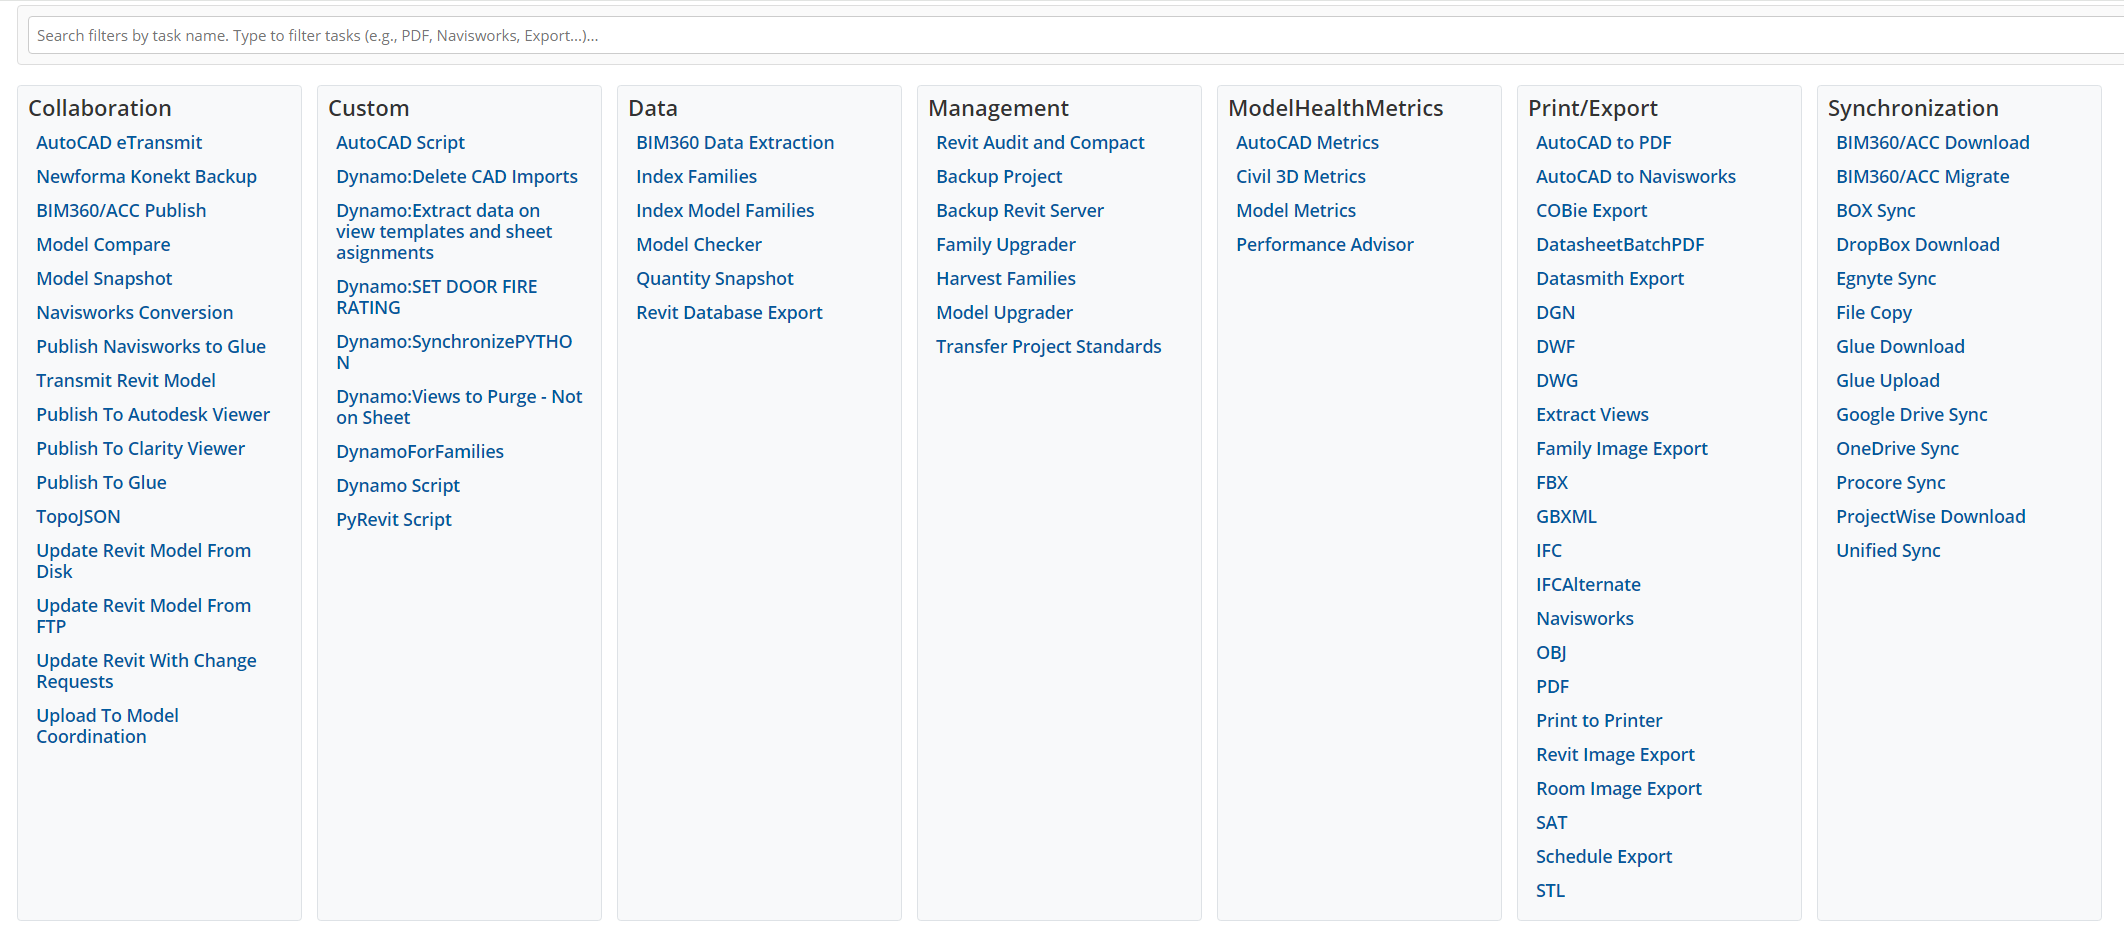This screenshot has height=939, width=2124.
Task: Open the COBie Export task
Action: point(1591,211)
